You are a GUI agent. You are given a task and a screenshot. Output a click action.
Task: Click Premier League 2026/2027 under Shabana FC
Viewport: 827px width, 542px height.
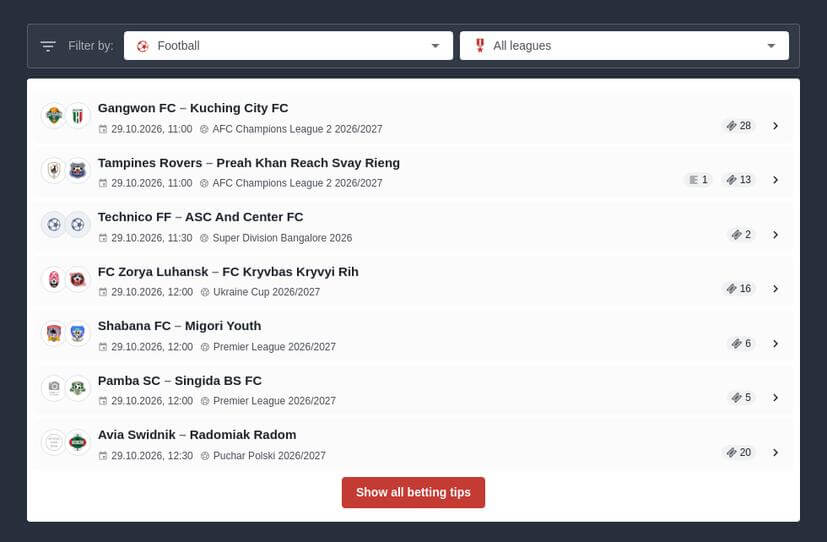coord(274,347)
